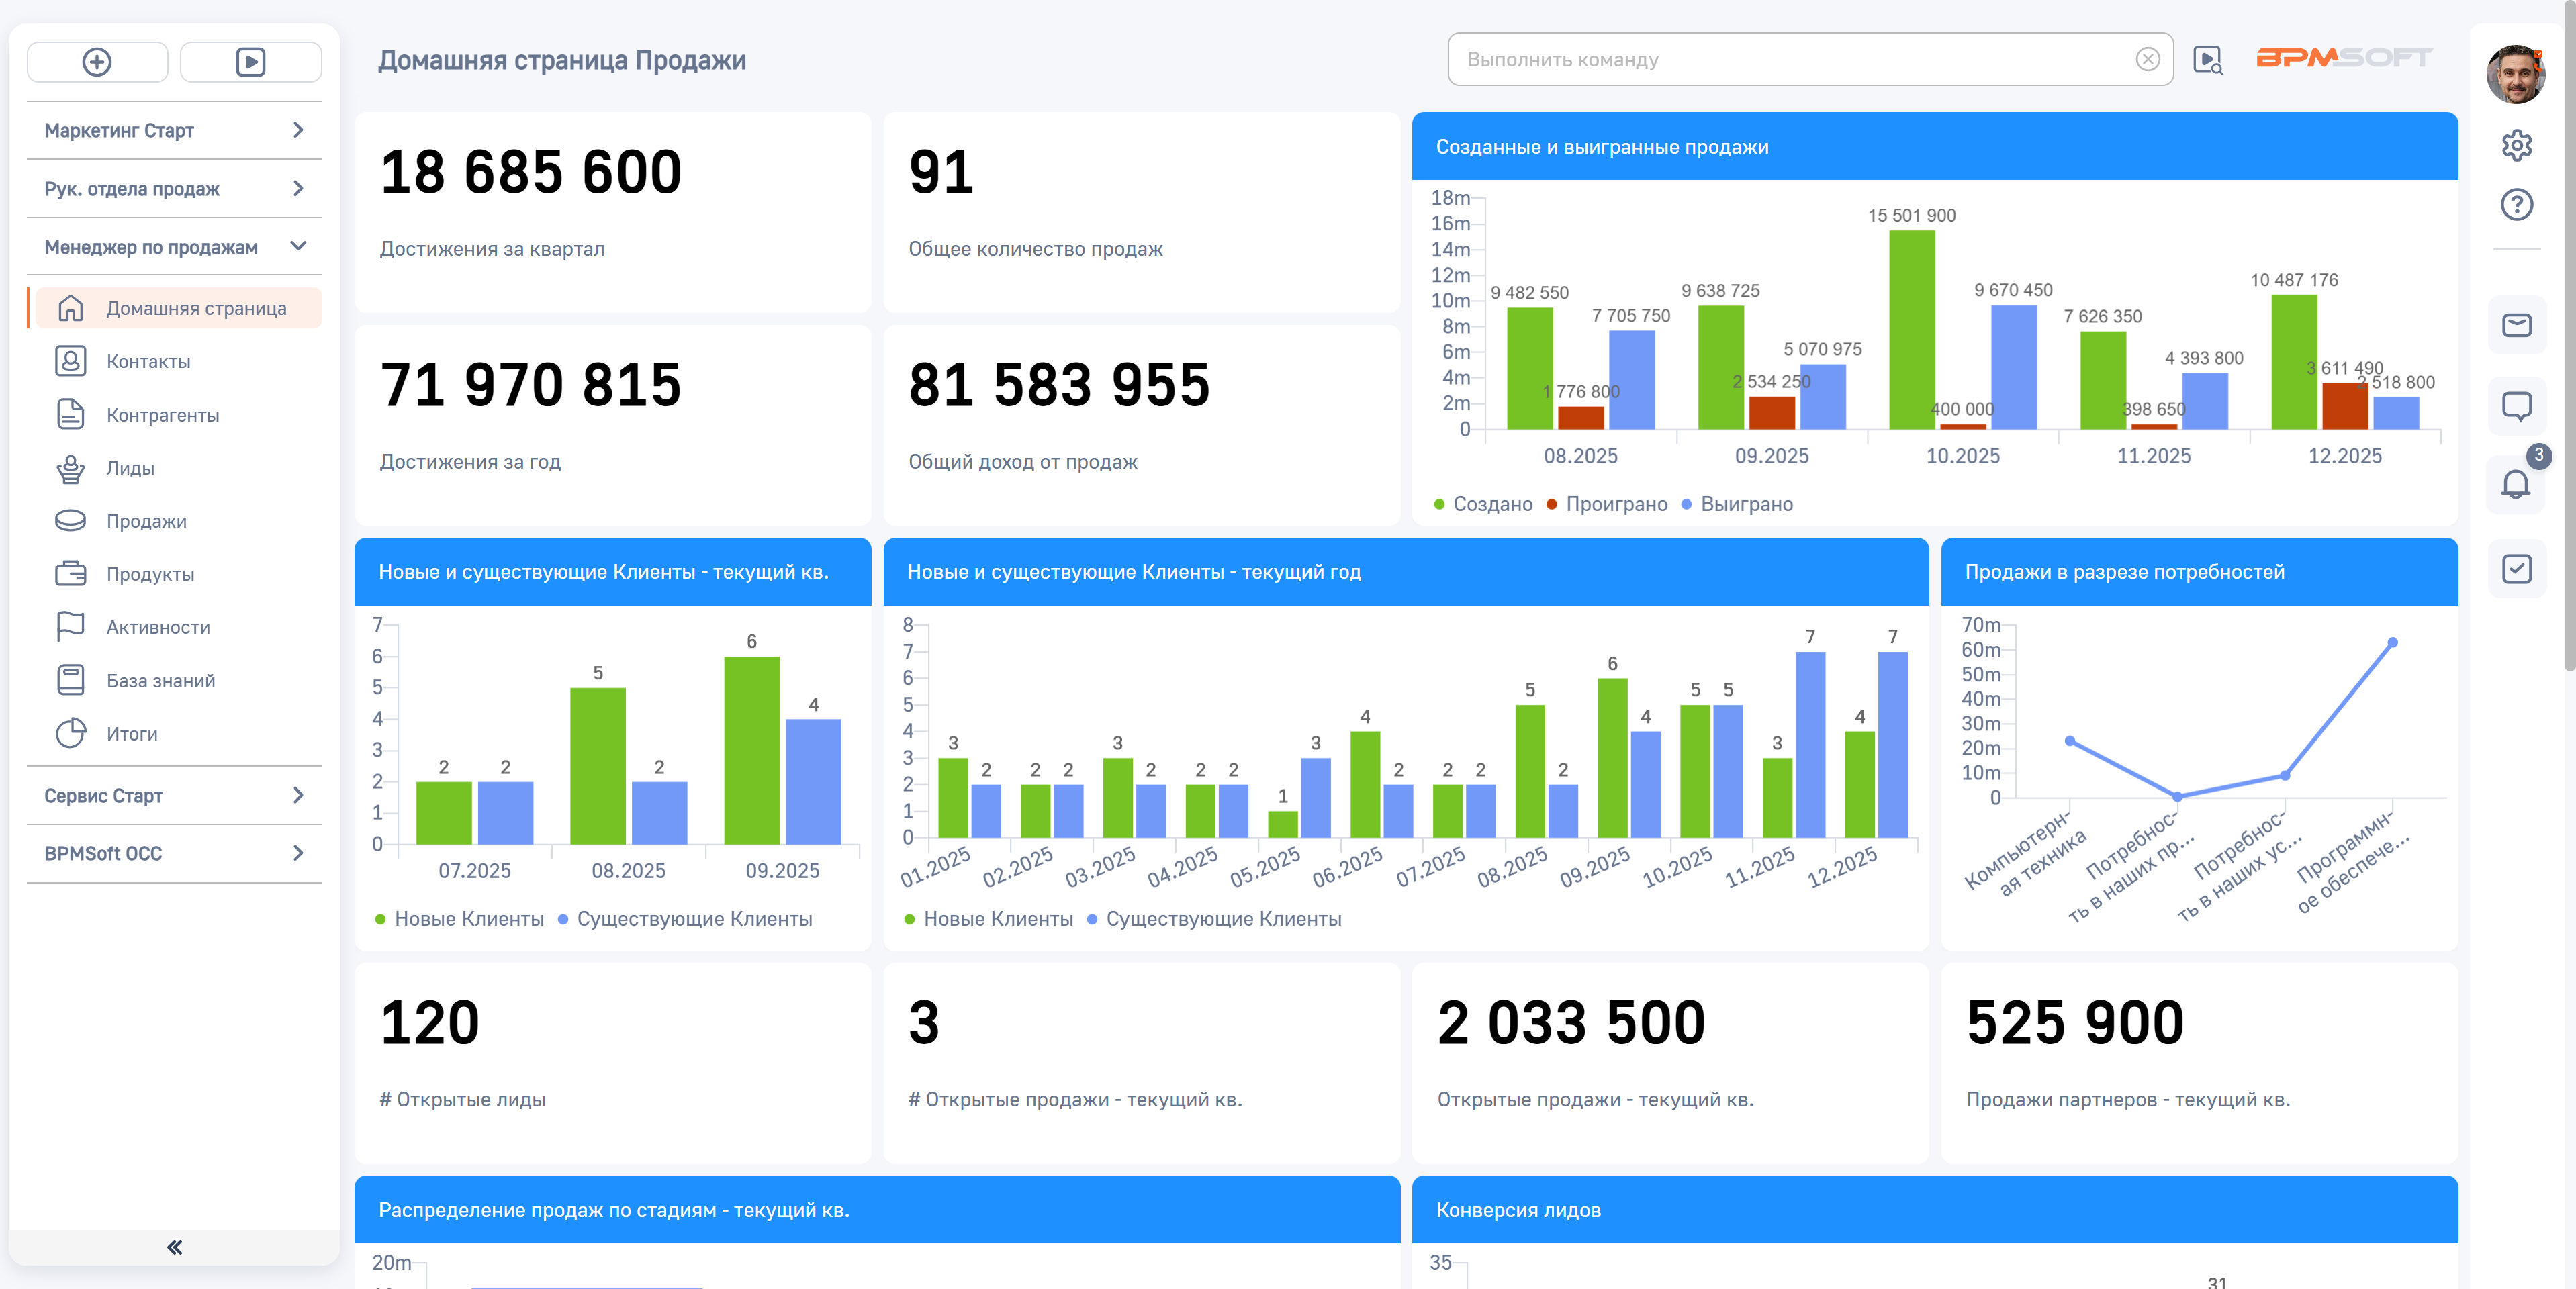2576x1289 pixels.
Task: Click the run process play button
Action: [250, 62]
